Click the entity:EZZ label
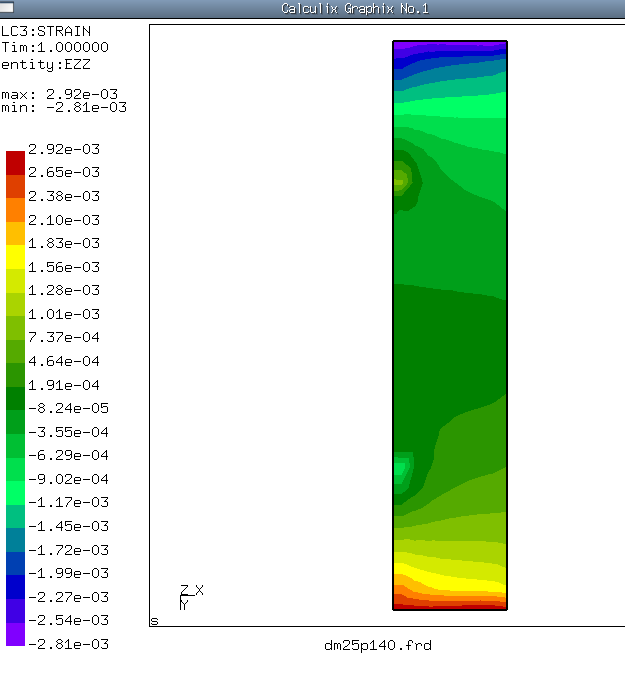625x676 pixels. click(x=46, y=65)
